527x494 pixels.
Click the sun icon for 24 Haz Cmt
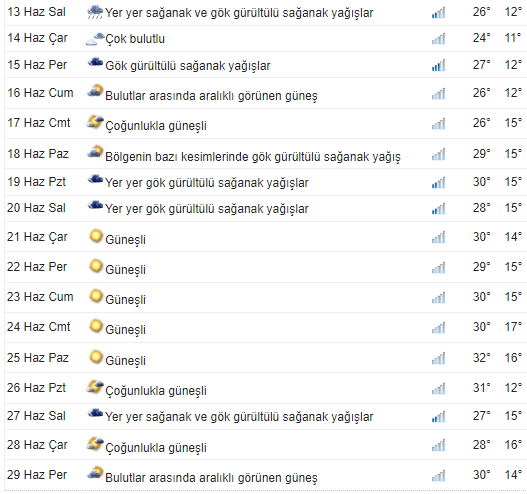pyautogui.click(x=96, y=326)
